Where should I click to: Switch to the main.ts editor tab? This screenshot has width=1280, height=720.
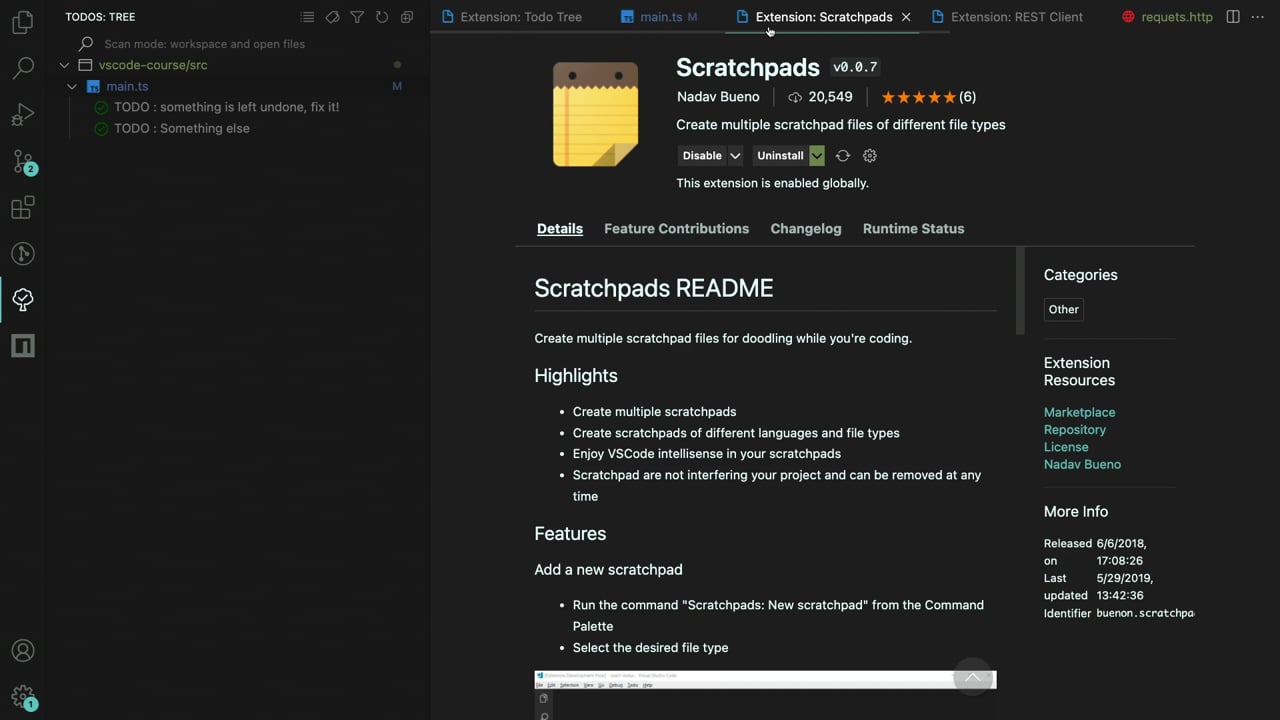[660, 17]
